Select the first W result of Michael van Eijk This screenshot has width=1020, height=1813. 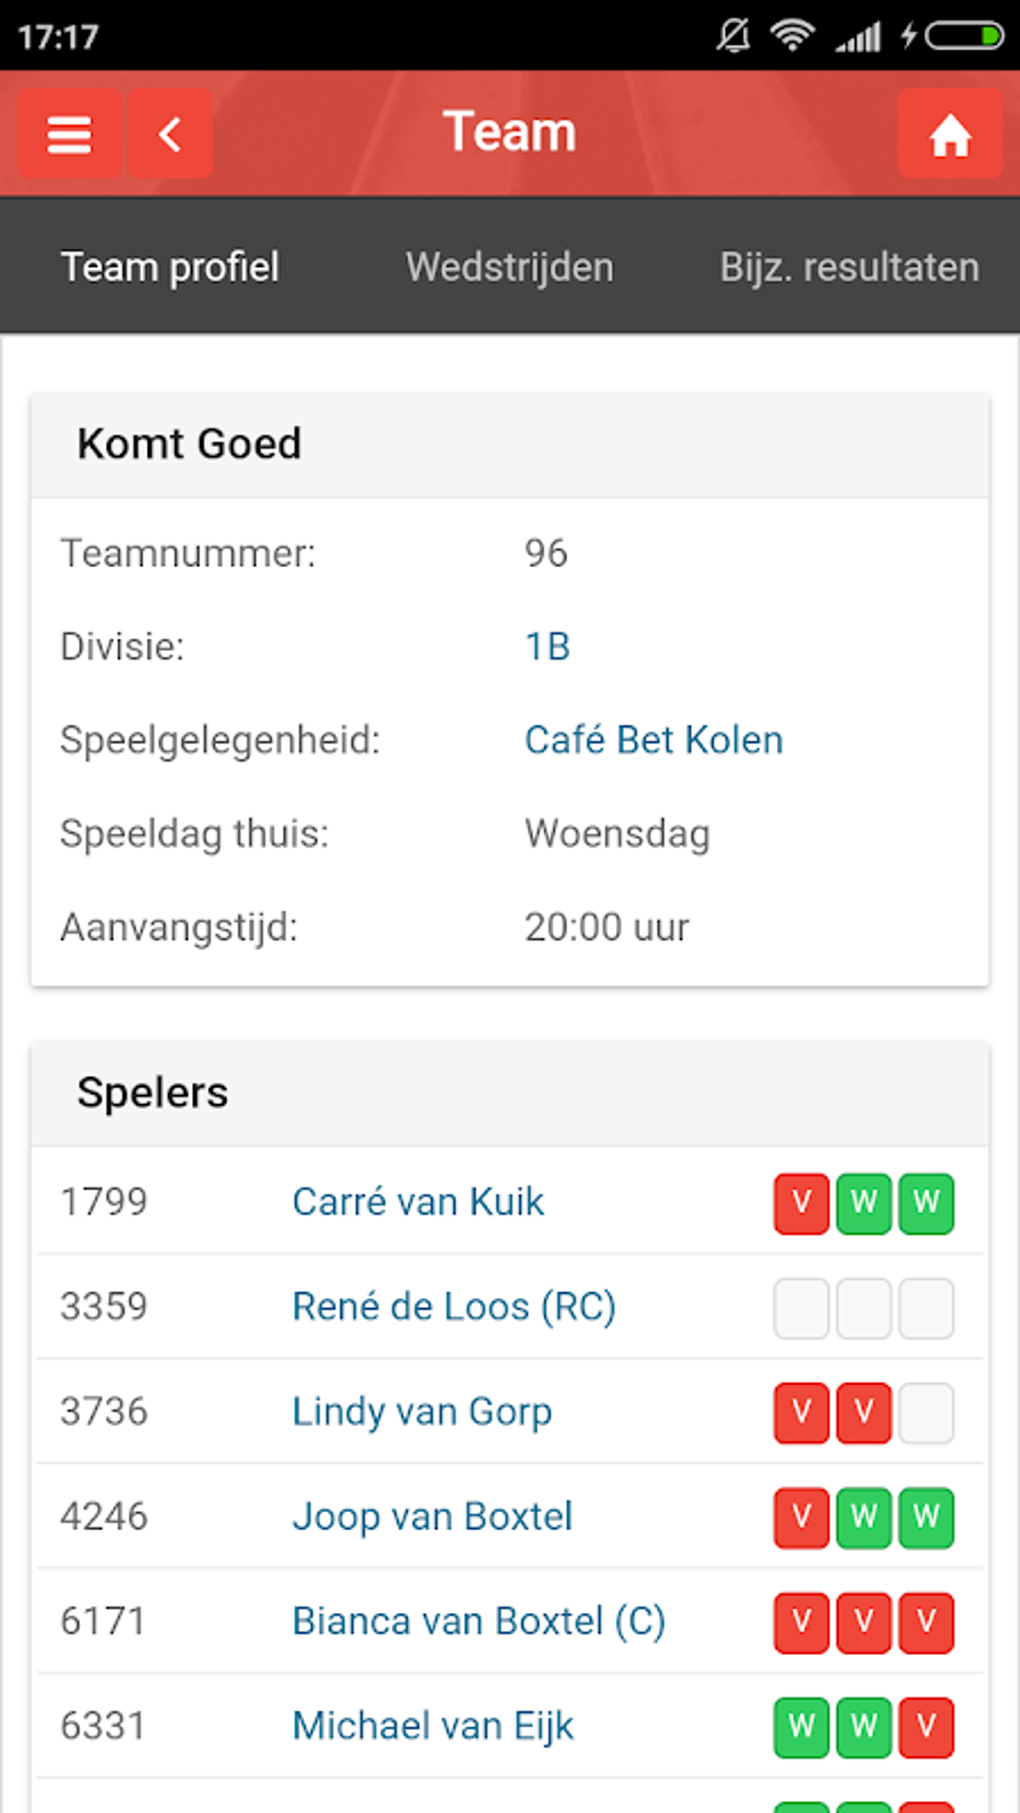tap(800, 1725)
